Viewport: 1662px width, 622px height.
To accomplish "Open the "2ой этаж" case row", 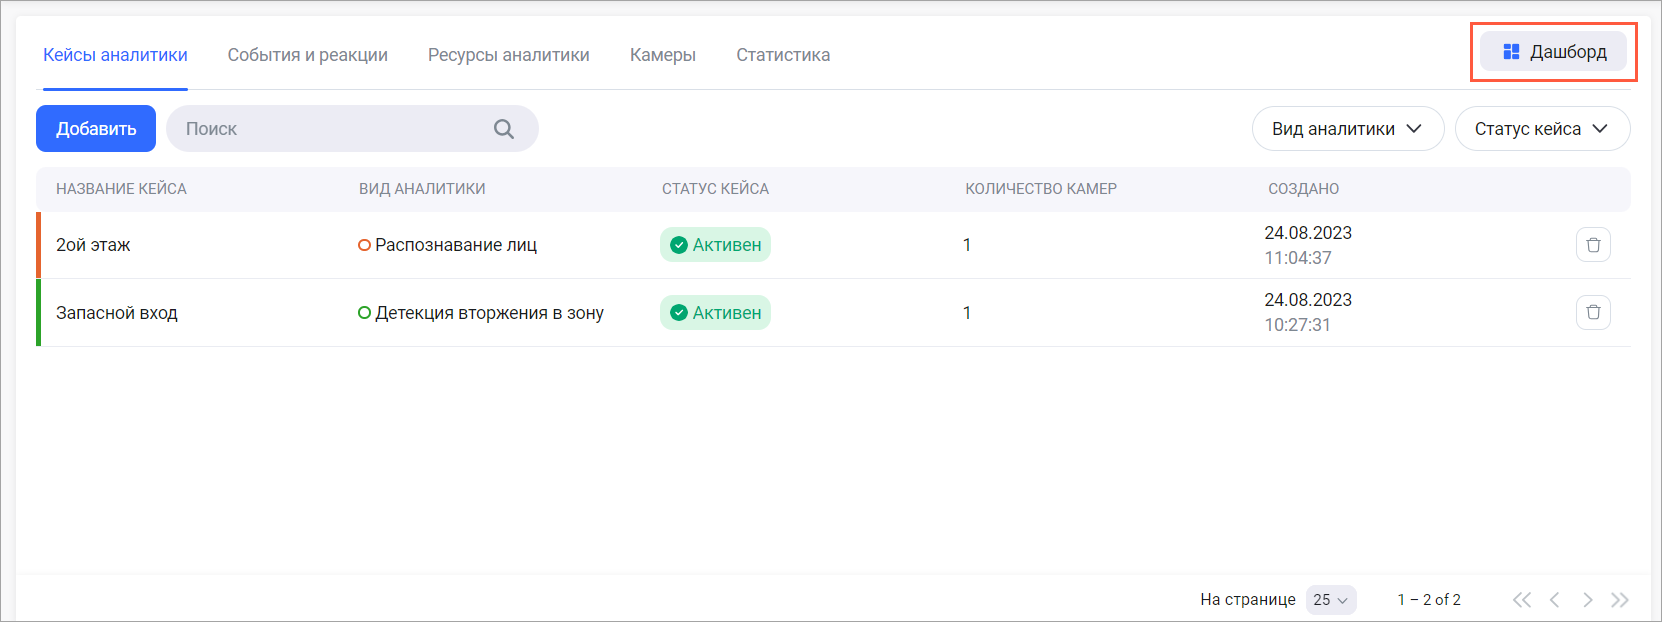I will click(x=93, y=245).
